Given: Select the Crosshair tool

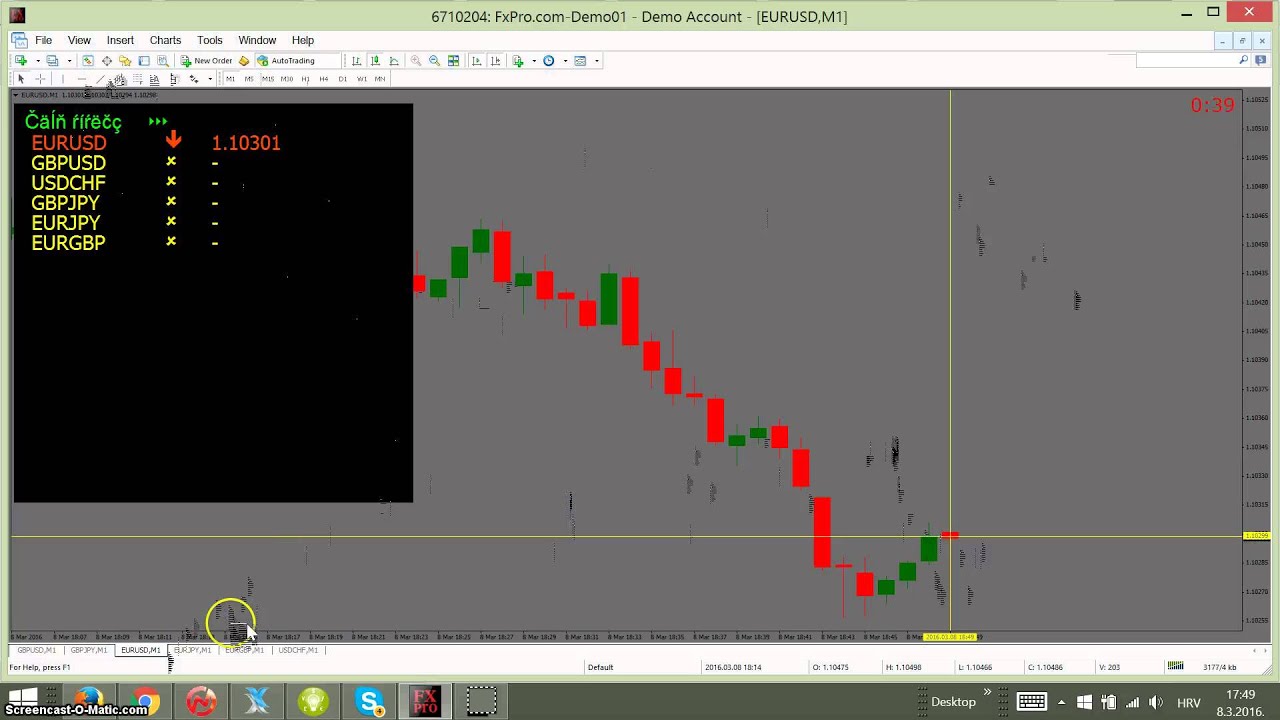Looking at the screenshot, I should (x=40, y=79).
